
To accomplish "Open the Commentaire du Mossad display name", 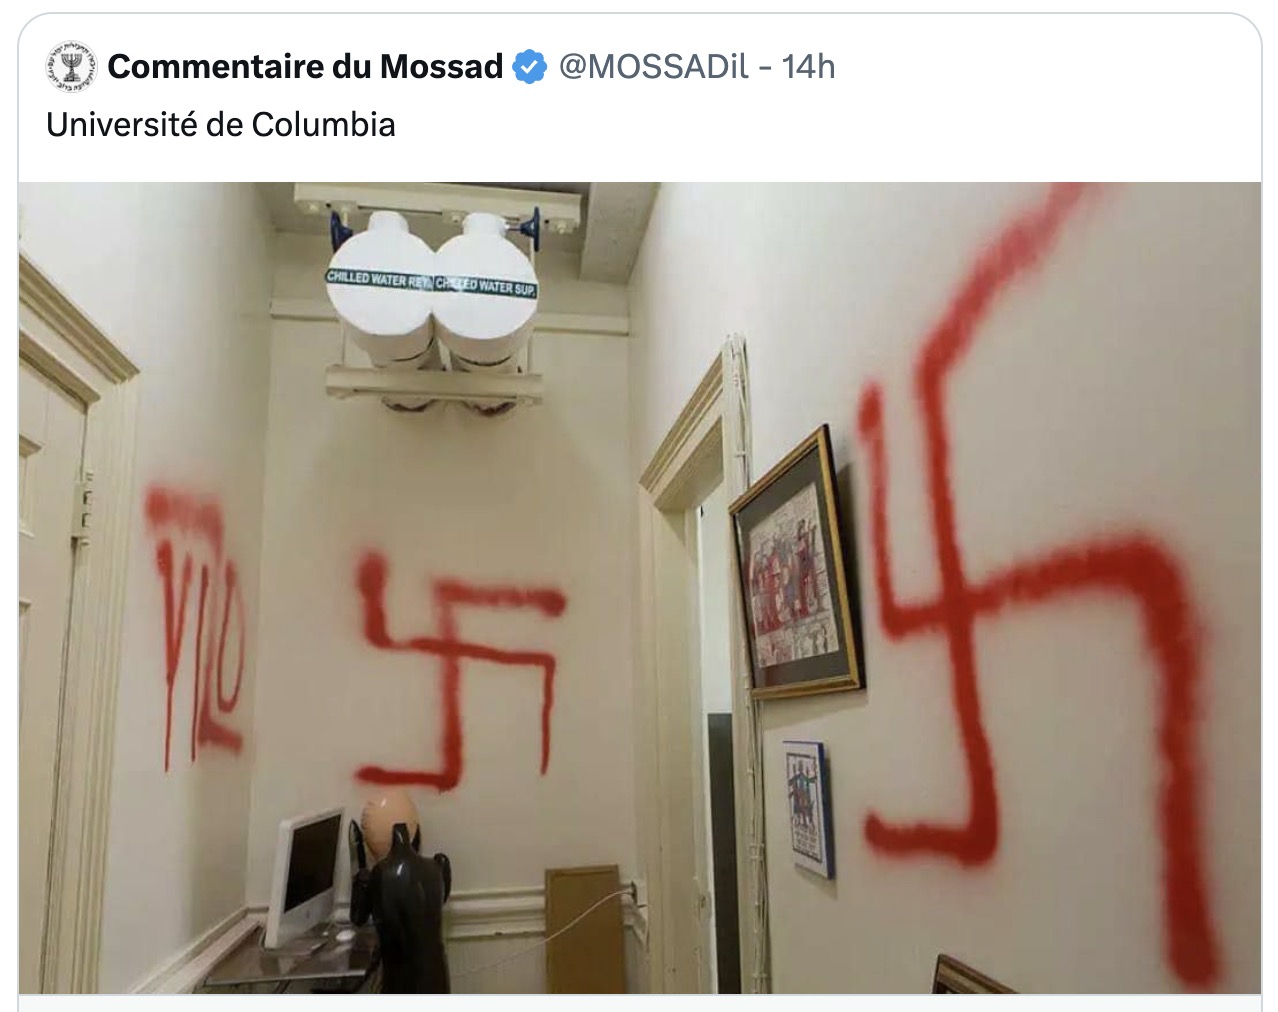I will 305,67.
